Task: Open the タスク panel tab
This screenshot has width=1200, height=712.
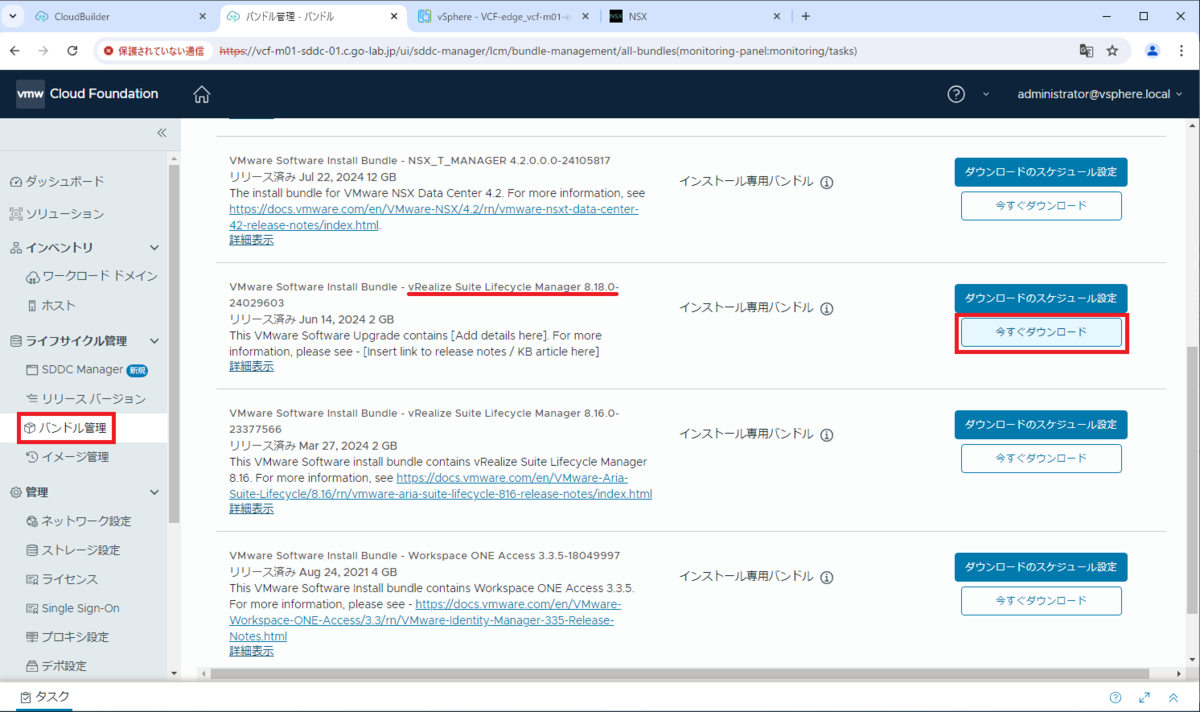Action: pos(44,697)
